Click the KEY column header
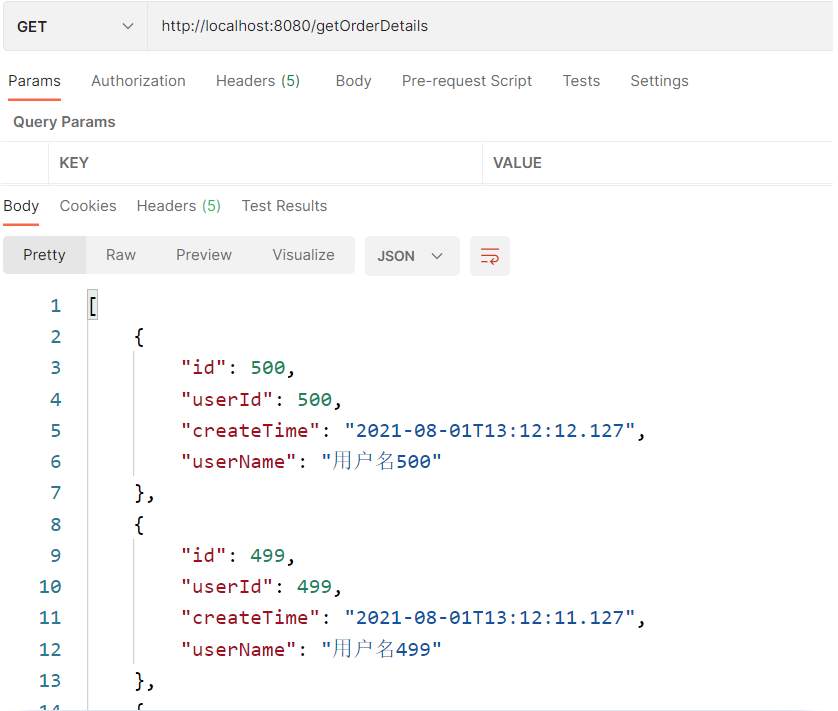 coord(74,163)
